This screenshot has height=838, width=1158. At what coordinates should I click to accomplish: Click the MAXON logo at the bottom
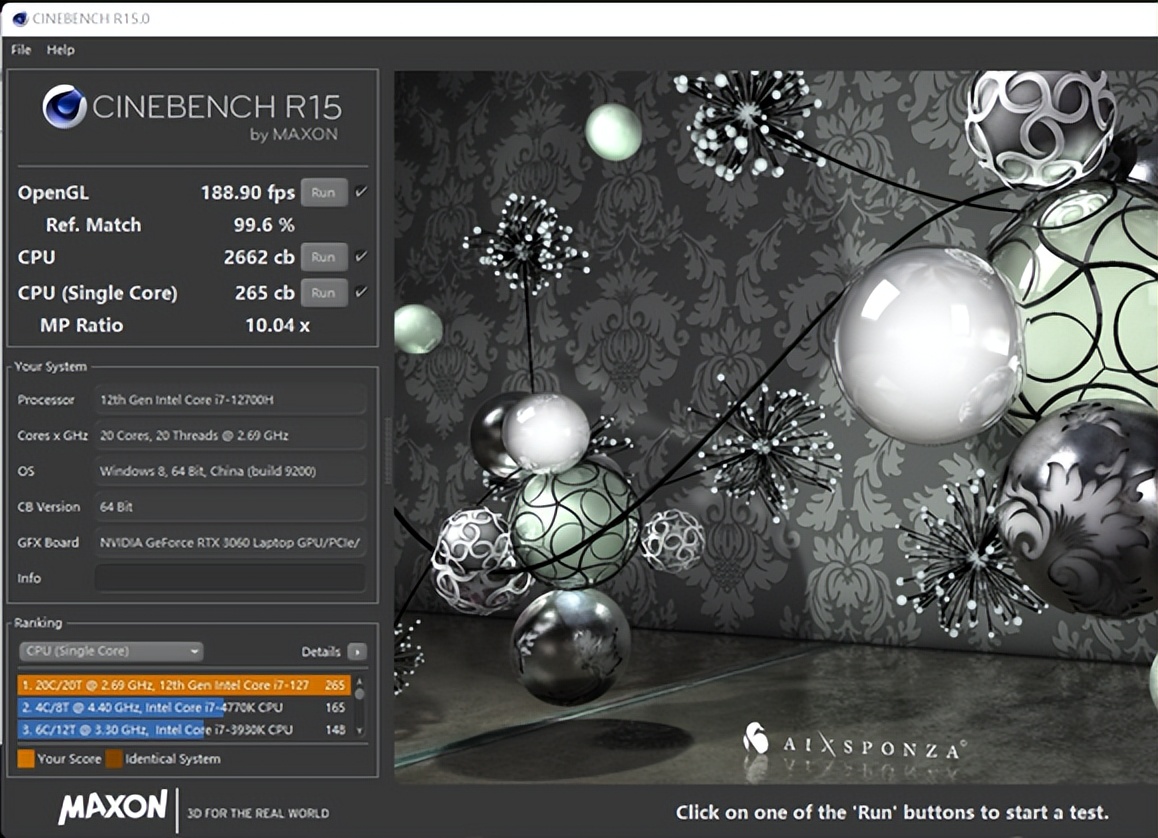click(x=112, y=808)
